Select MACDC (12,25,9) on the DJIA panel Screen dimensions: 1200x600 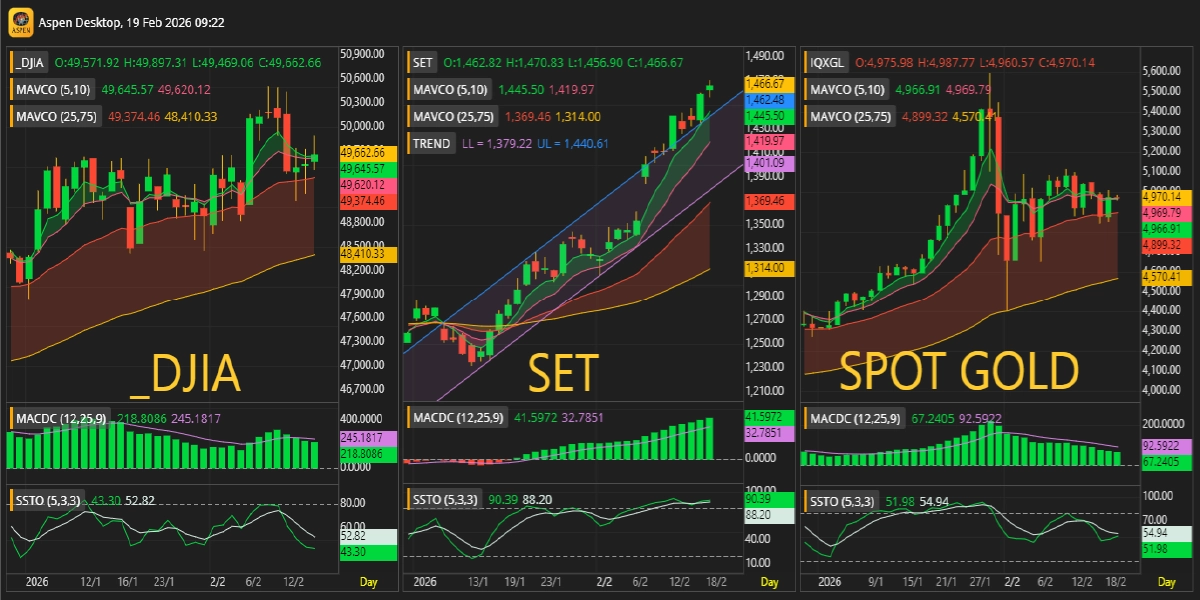(x=61, y=416)
